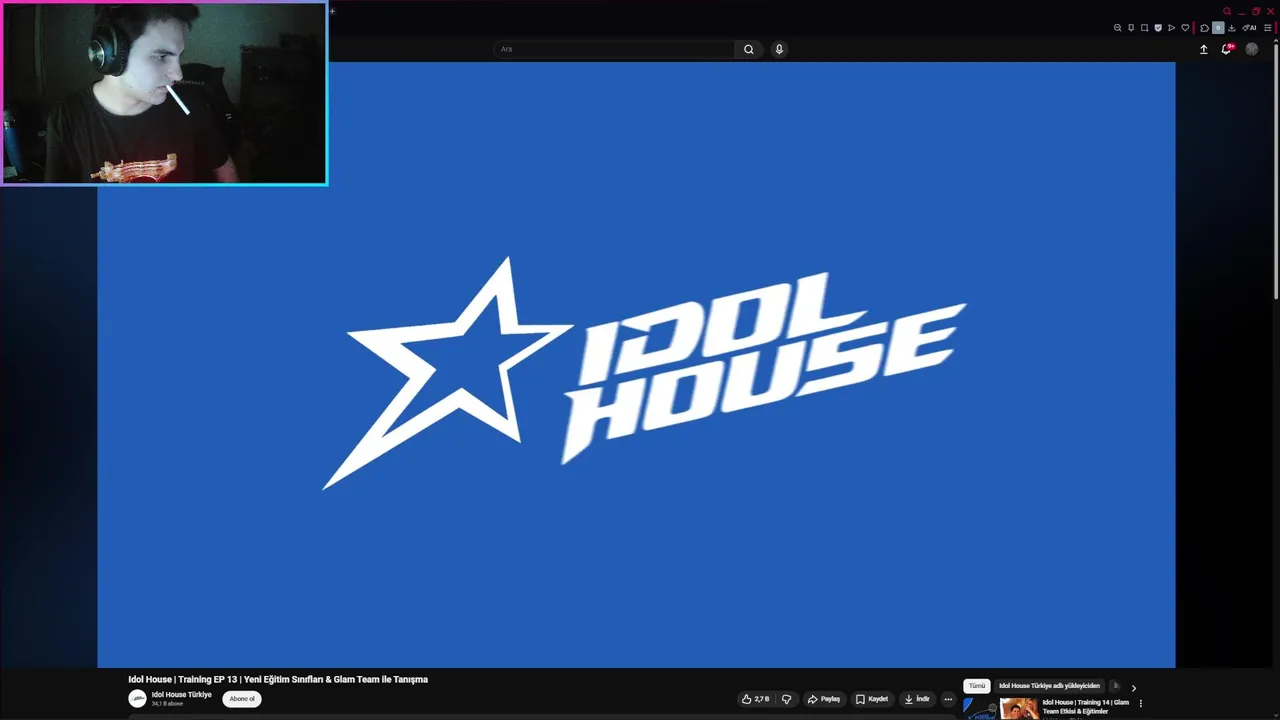Open browser extensions cube icon
1280x720 pixels.
tap(1204, 28)
